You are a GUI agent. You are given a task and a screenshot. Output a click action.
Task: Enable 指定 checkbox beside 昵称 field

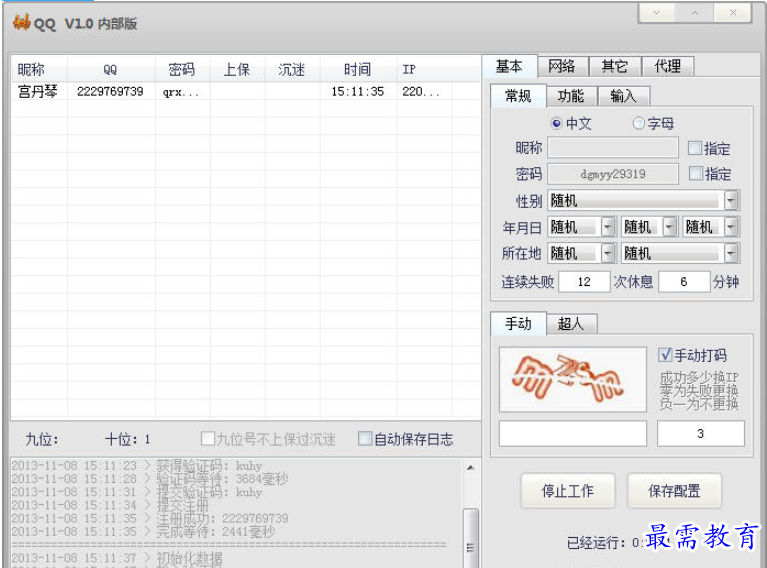pos(695,148)
